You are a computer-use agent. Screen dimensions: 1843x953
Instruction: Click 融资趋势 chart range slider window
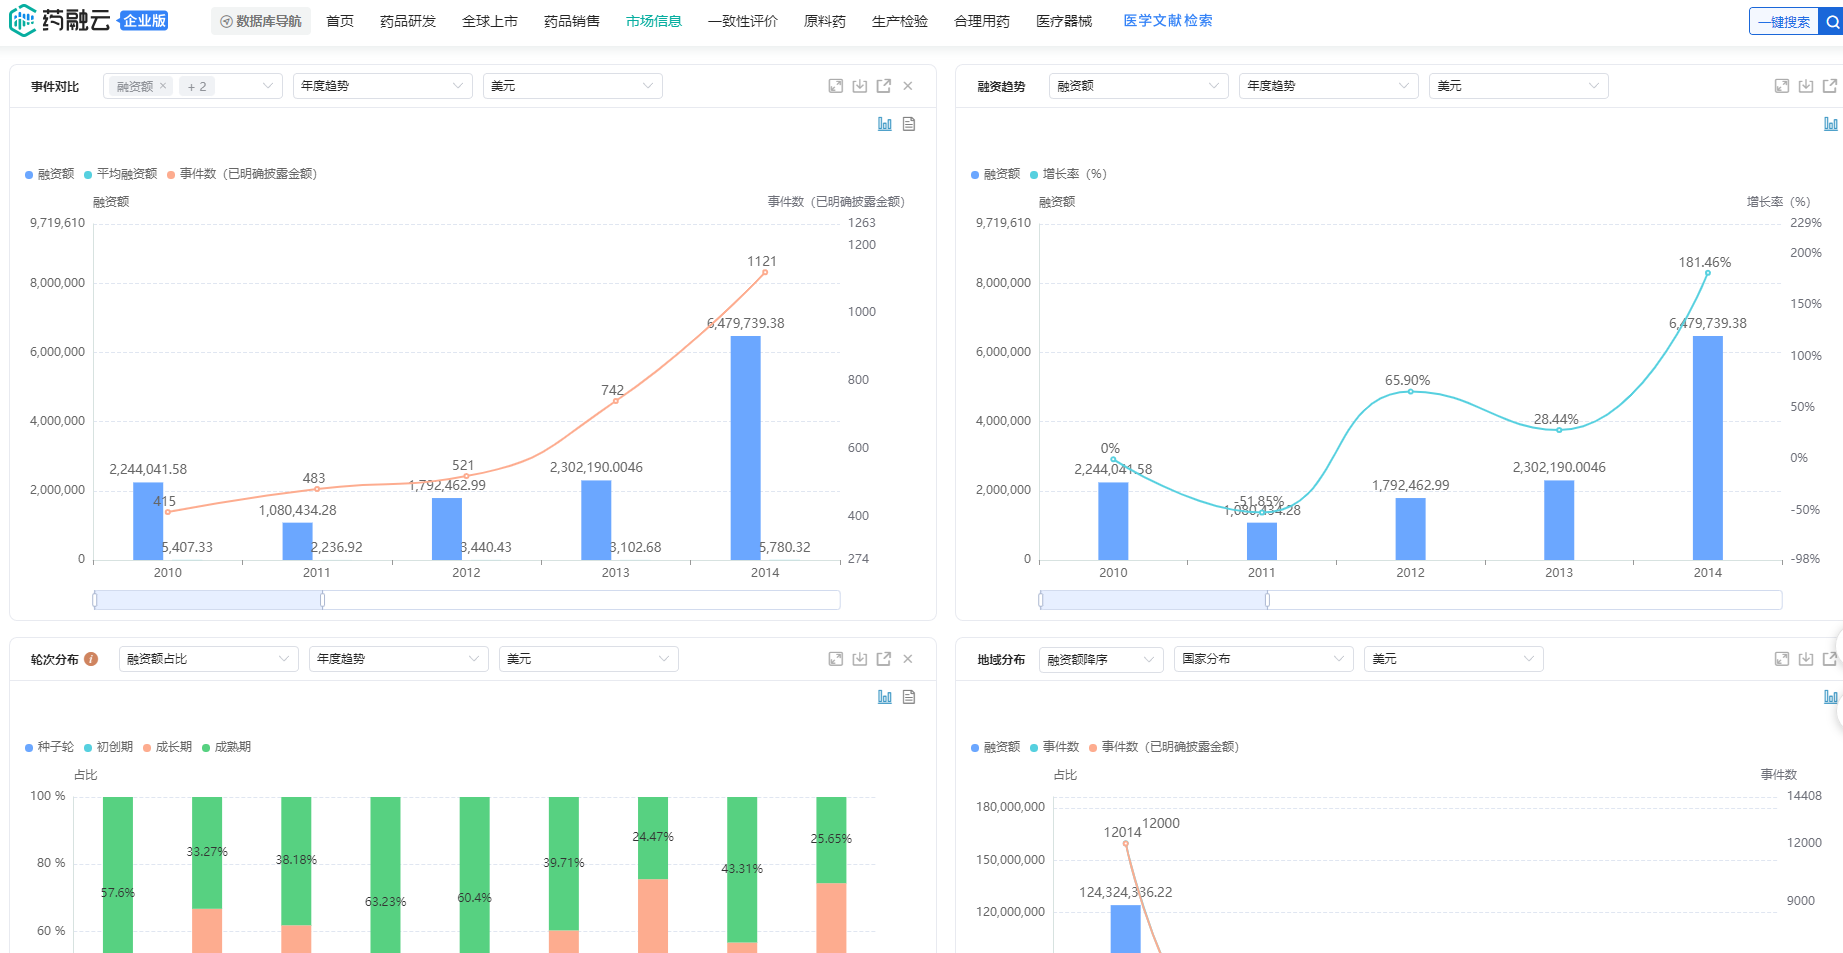click(1154, 600)
